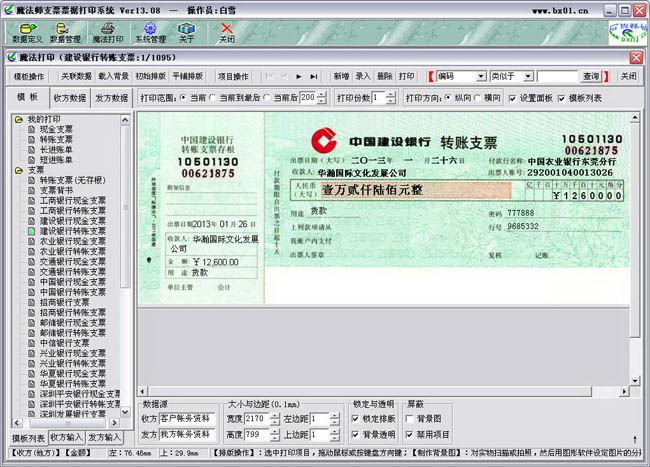Image resolution: width=650 pixels, height=467 pixels.
Task: Select 横向 print direction
Action: pos(478,98)
